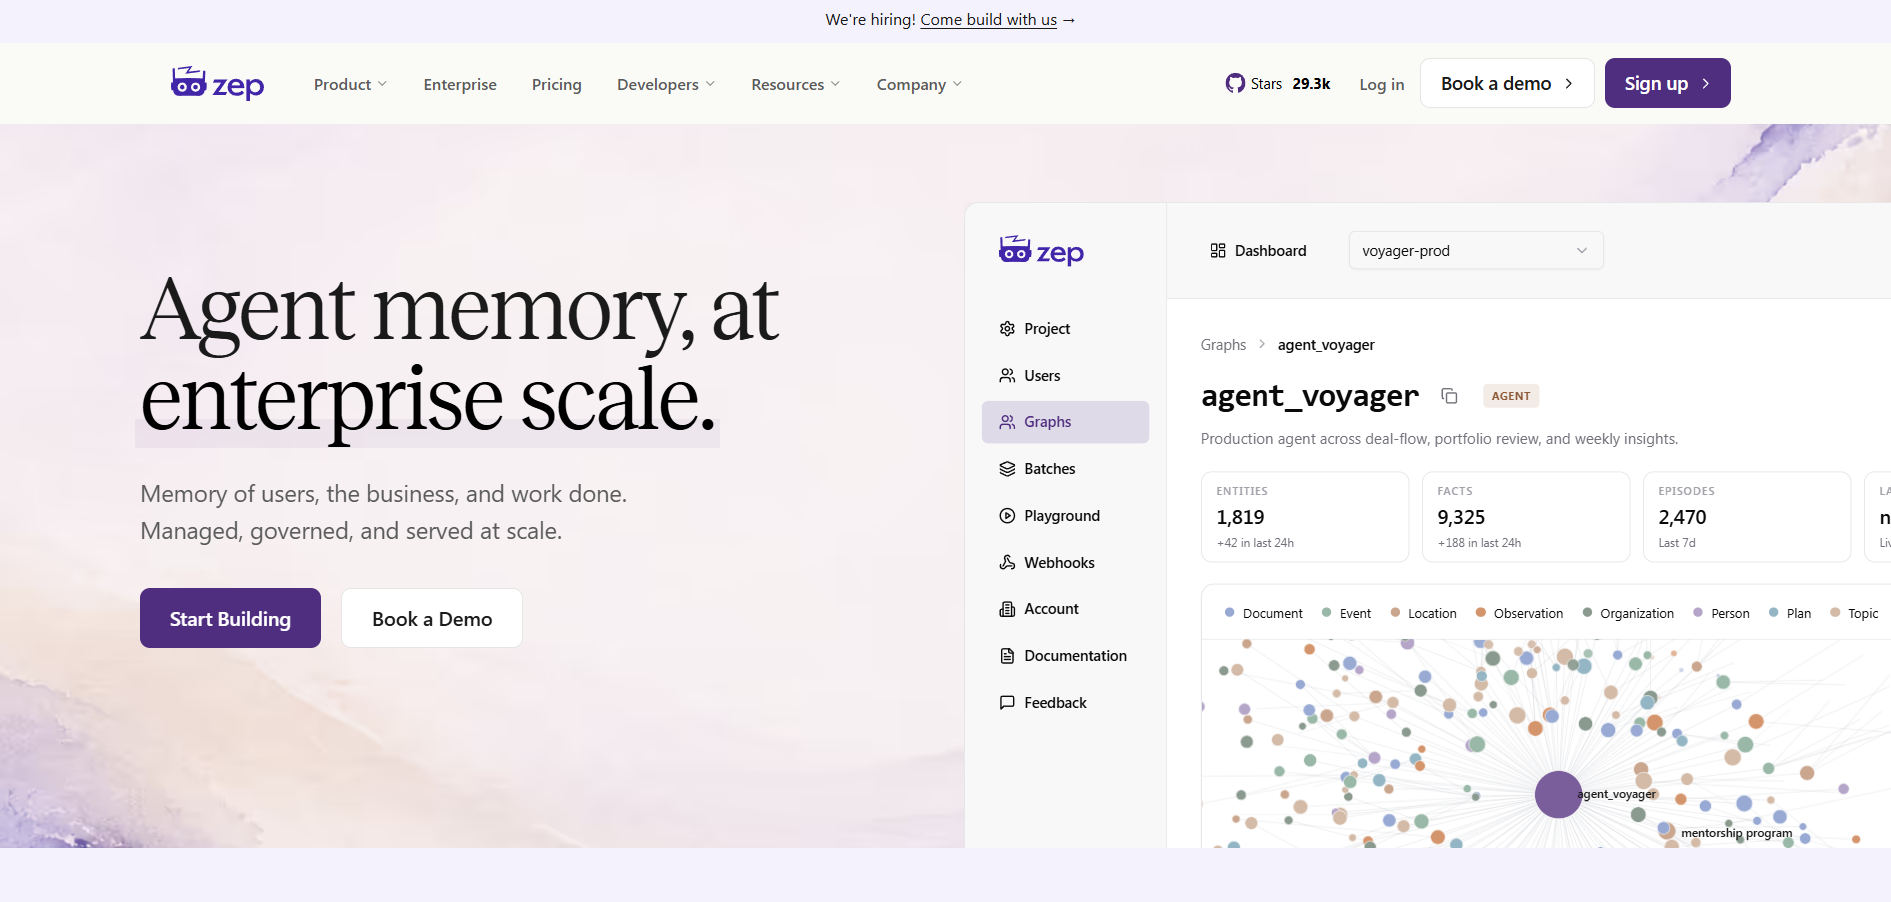The width and height of the screenshot is (1891, 902).
Task: Click the Zep logo in the navbar
Action: [x=217, y=83]
